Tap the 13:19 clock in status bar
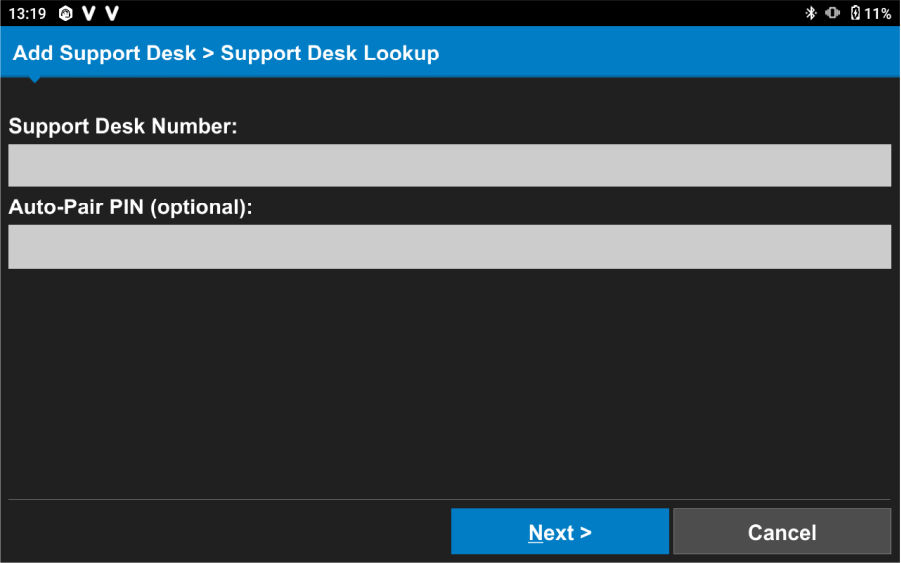Screen dimensions: 901x563 (27, 13)
